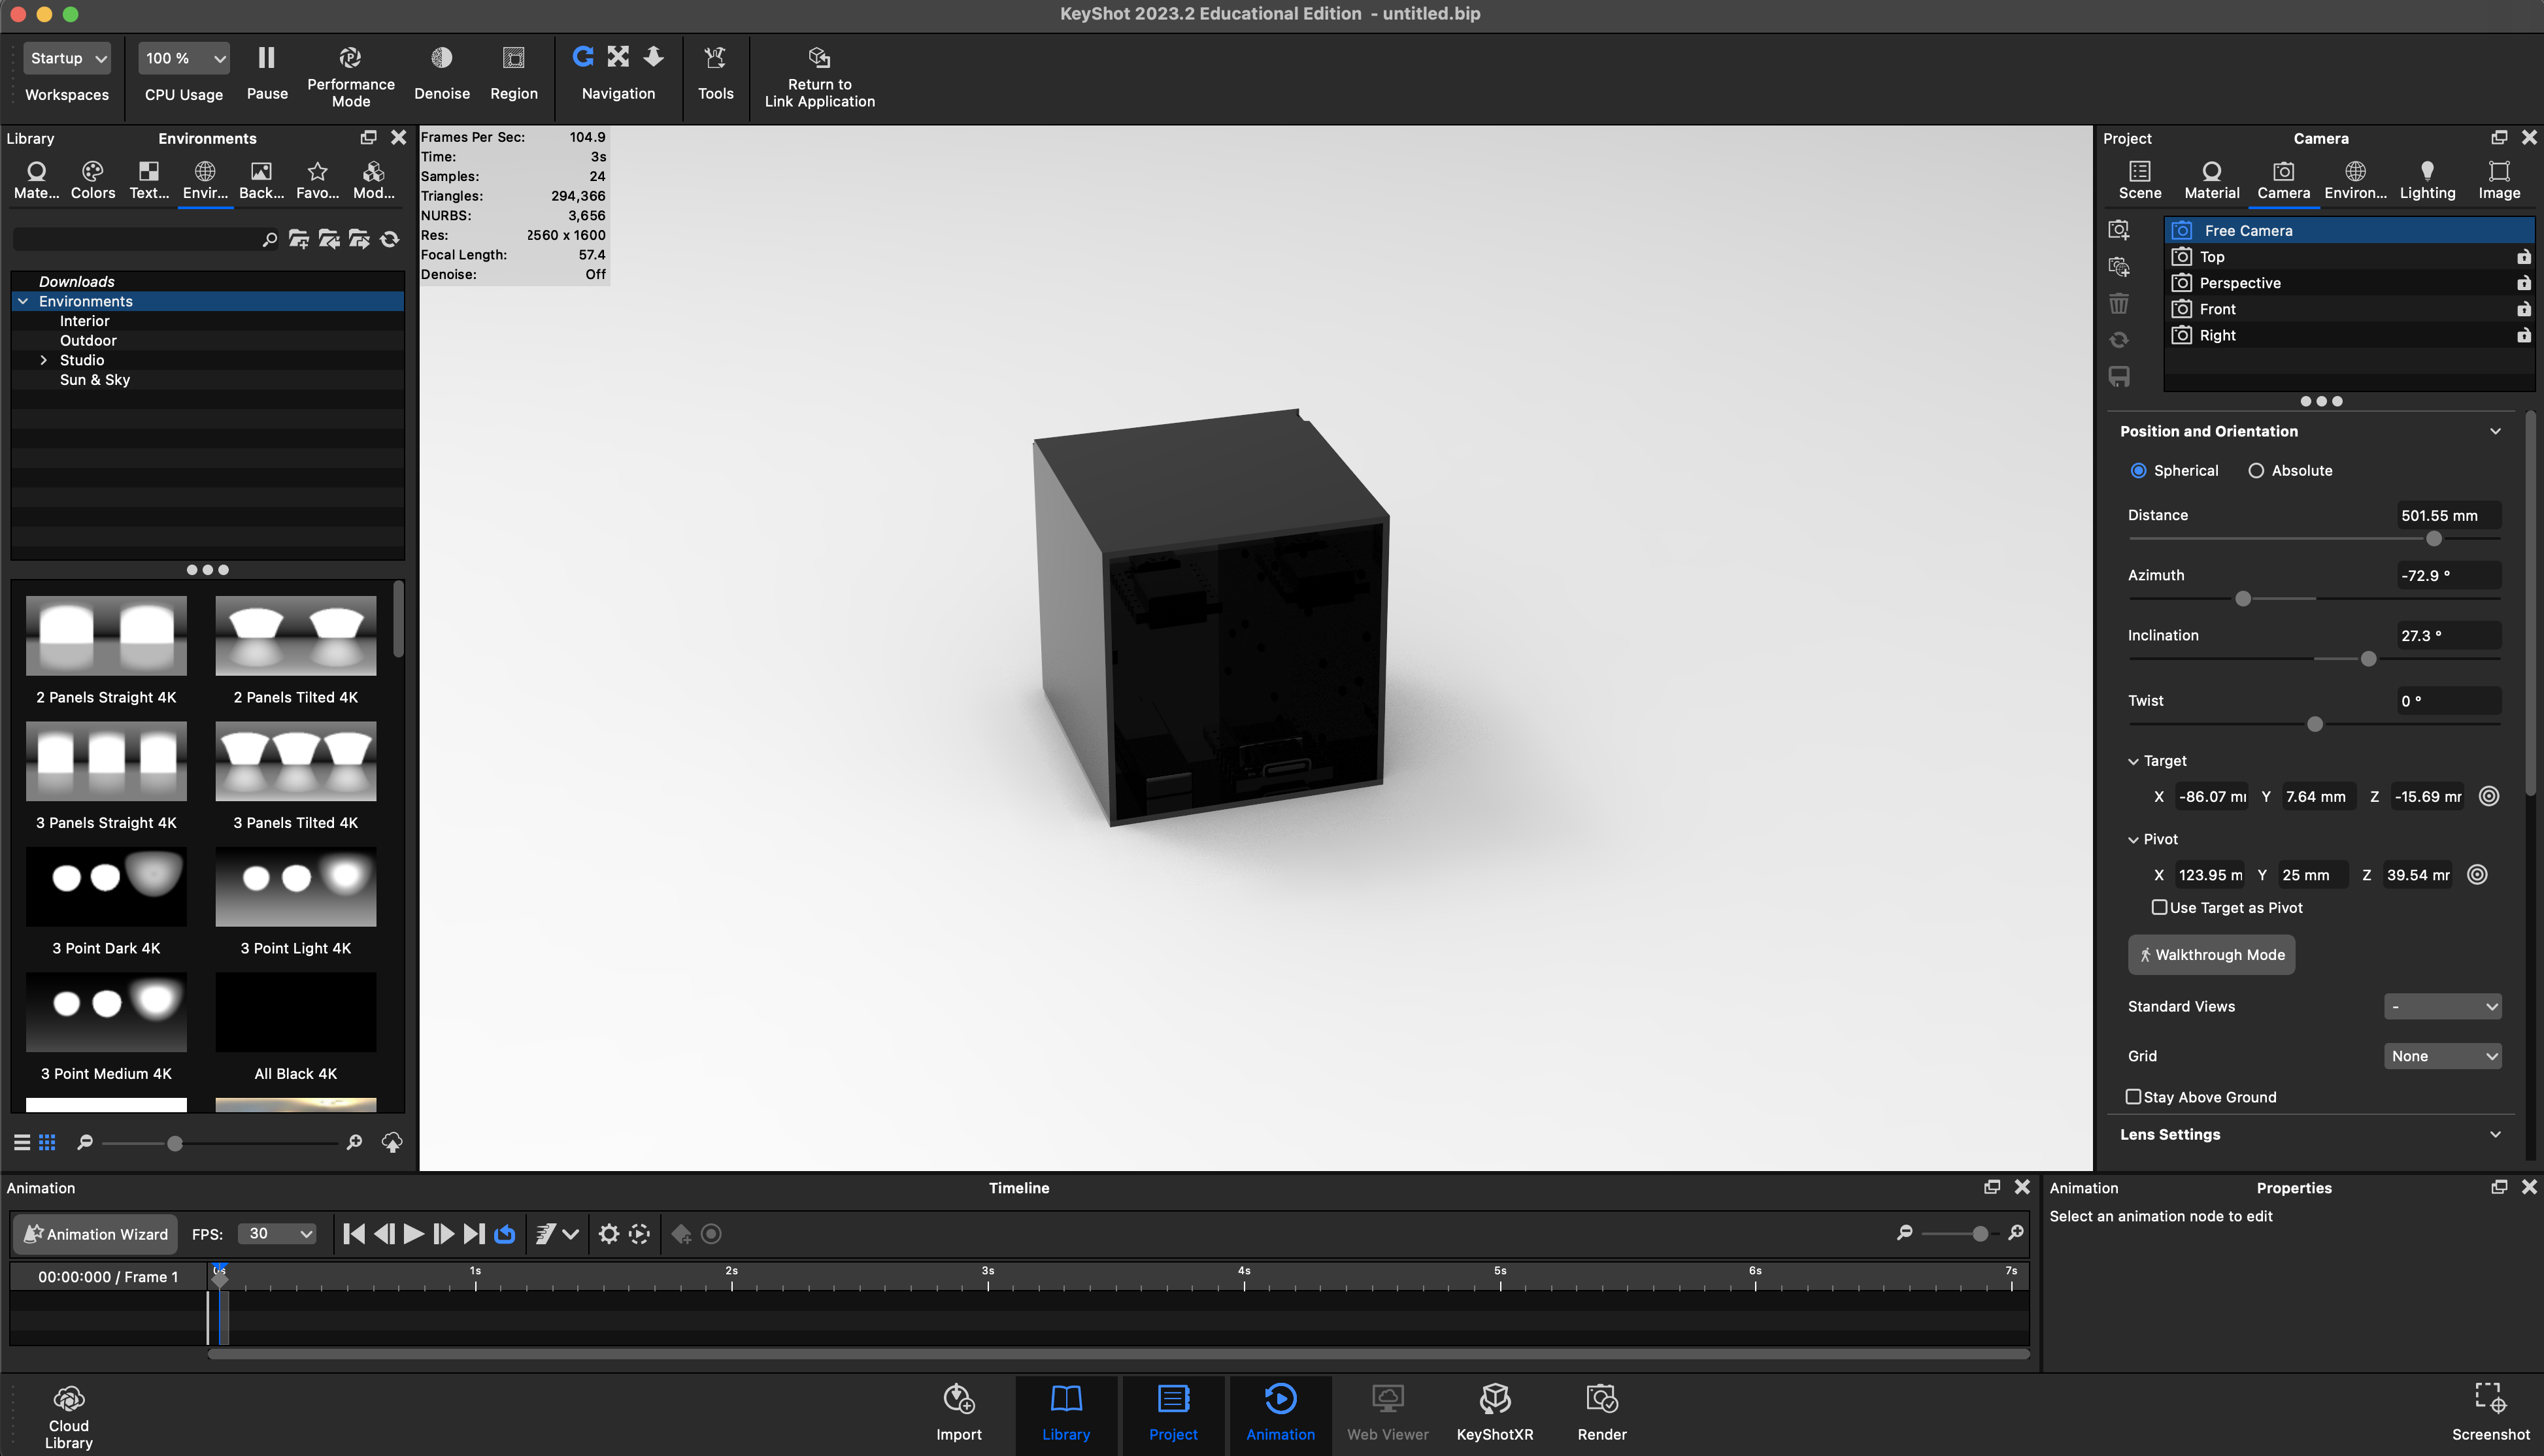Select the Absolute radio button

point(2256,471)
